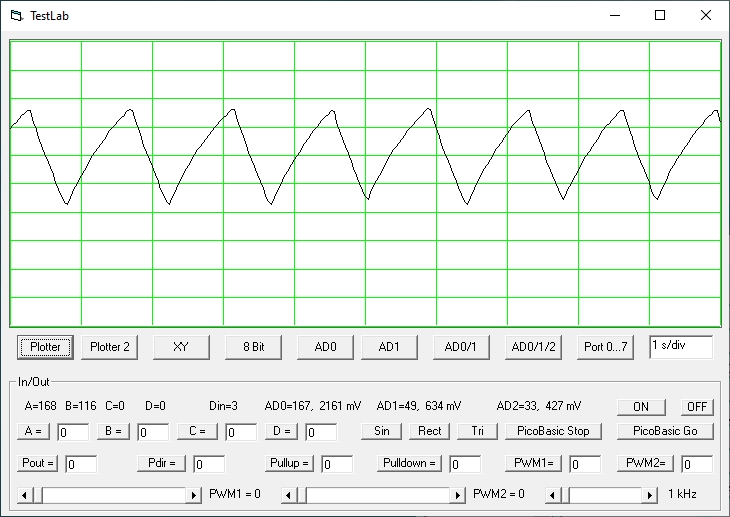This screenshot has height=517, width=730.
Task: Click right arrow of kHz frequency slider
Action: pos(651,495)
